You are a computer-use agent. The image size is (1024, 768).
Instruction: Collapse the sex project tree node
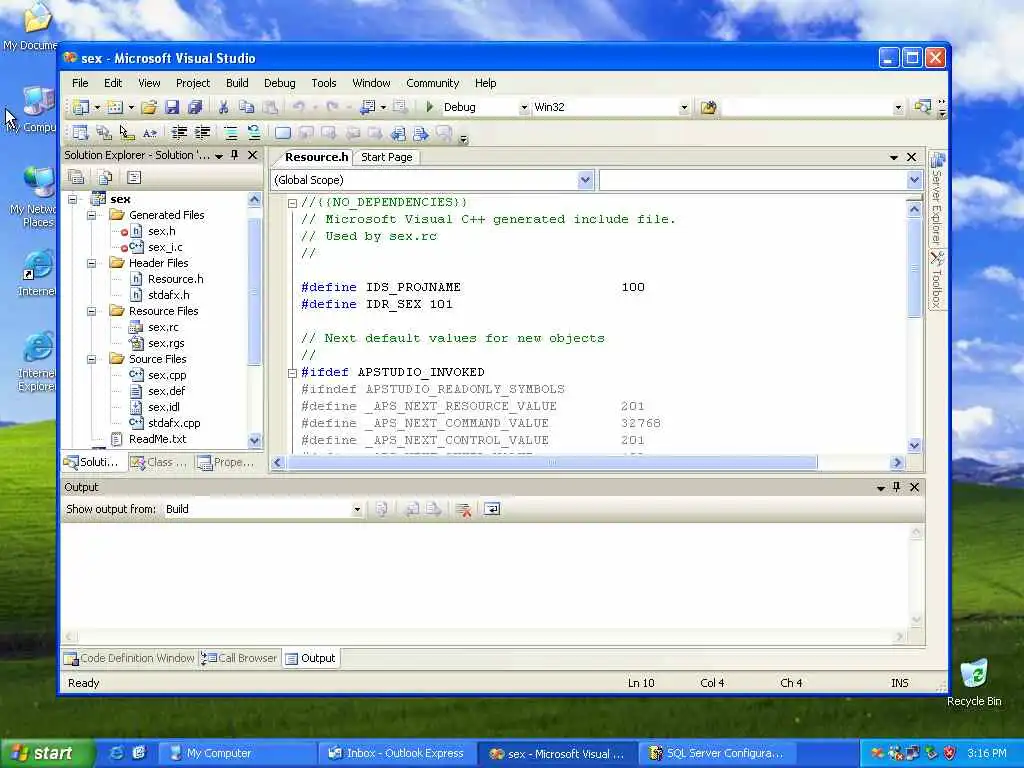tap(72, 199)
